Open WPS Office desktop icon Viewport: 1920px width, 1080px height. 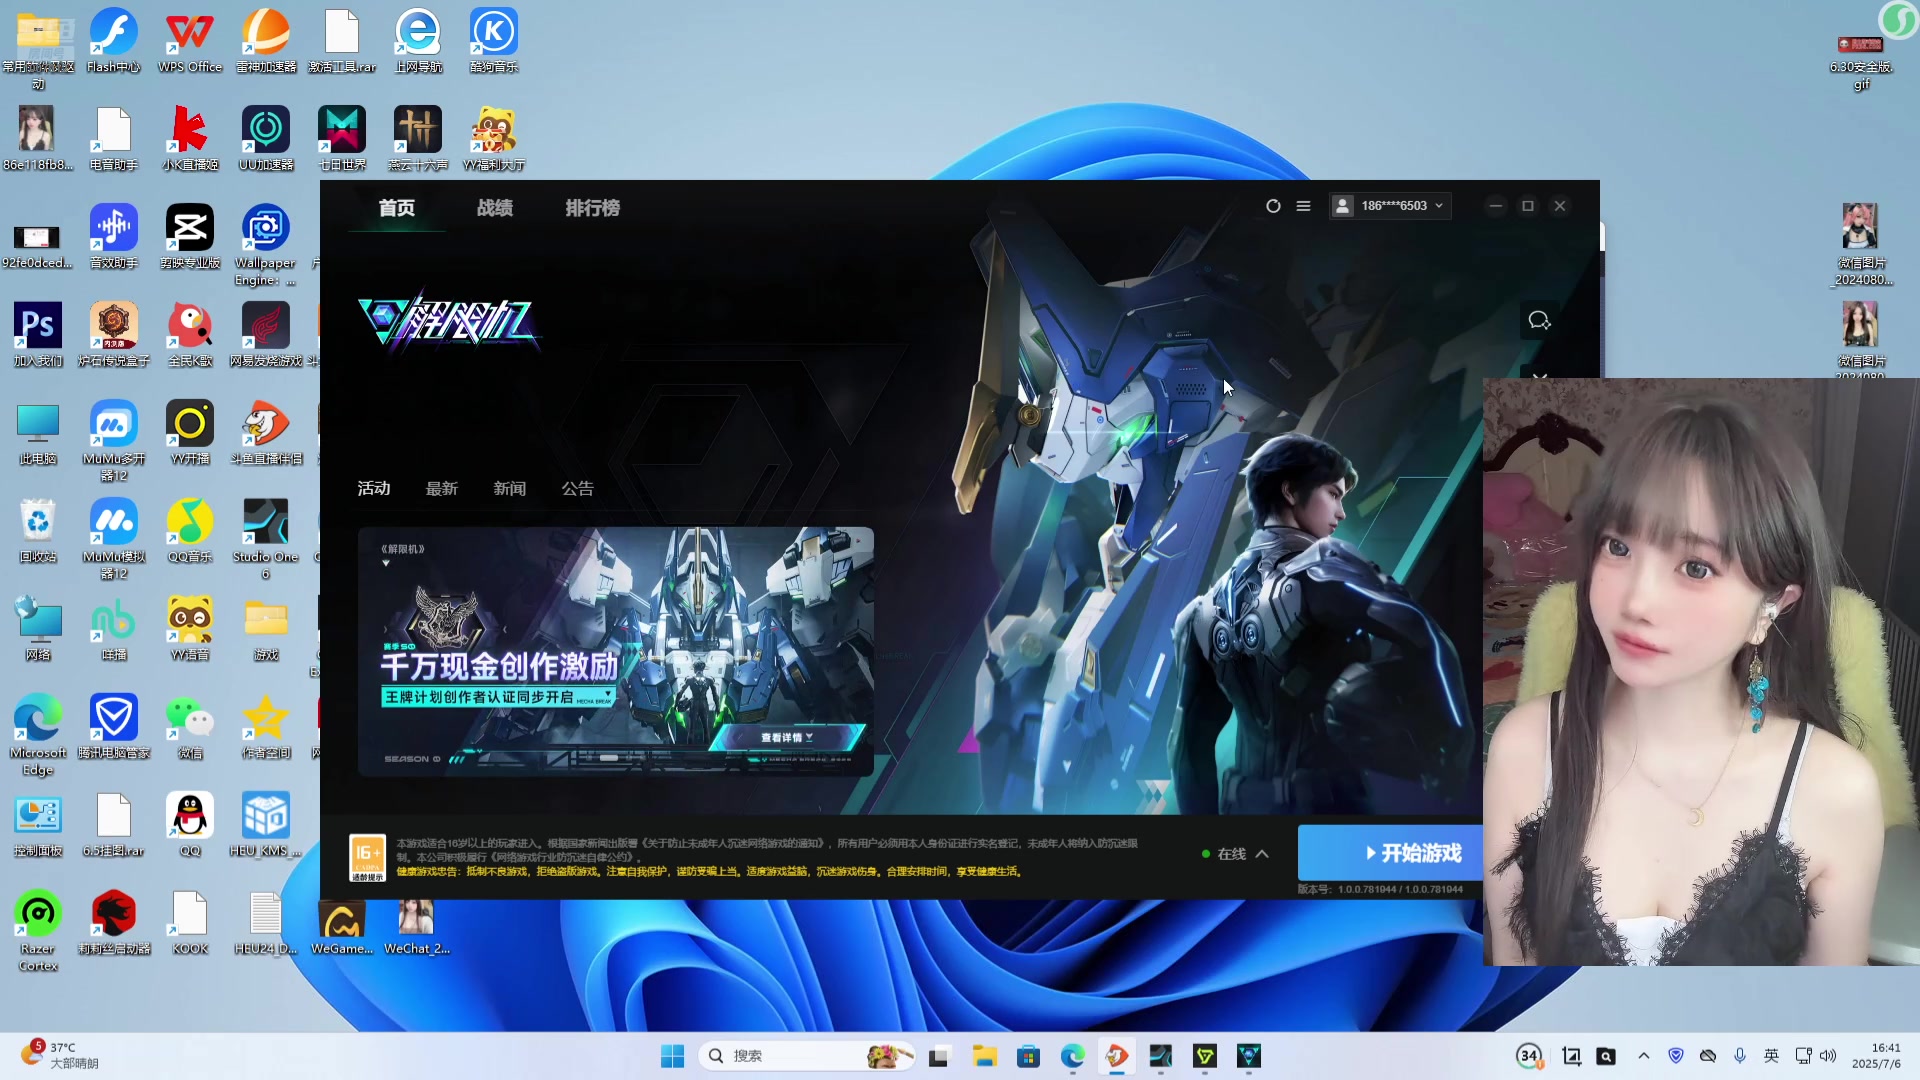coord(190,42)
